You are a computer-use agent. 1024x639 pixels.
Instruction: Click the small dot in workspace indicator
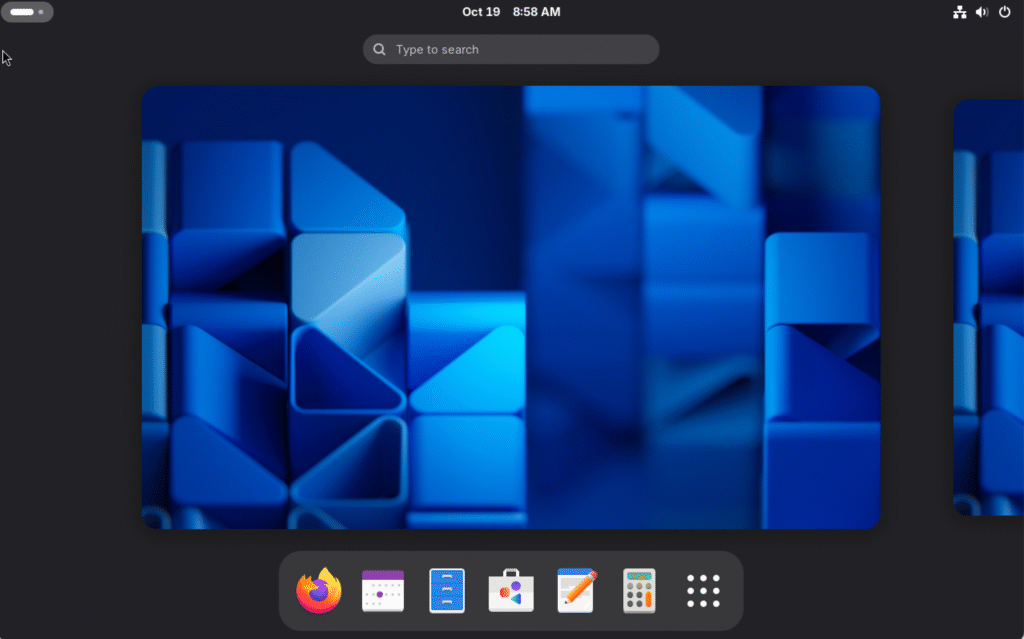point(41,12)
